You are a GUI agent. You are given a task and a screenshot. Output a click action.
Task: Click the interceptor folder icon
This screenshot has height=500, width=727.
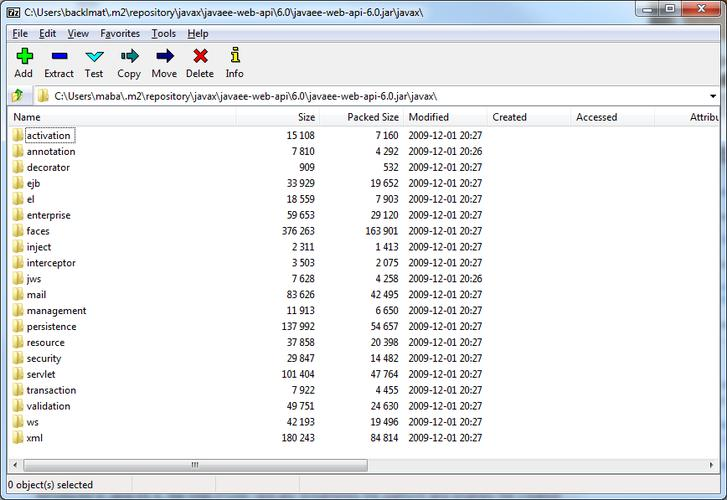click(18, 263)
